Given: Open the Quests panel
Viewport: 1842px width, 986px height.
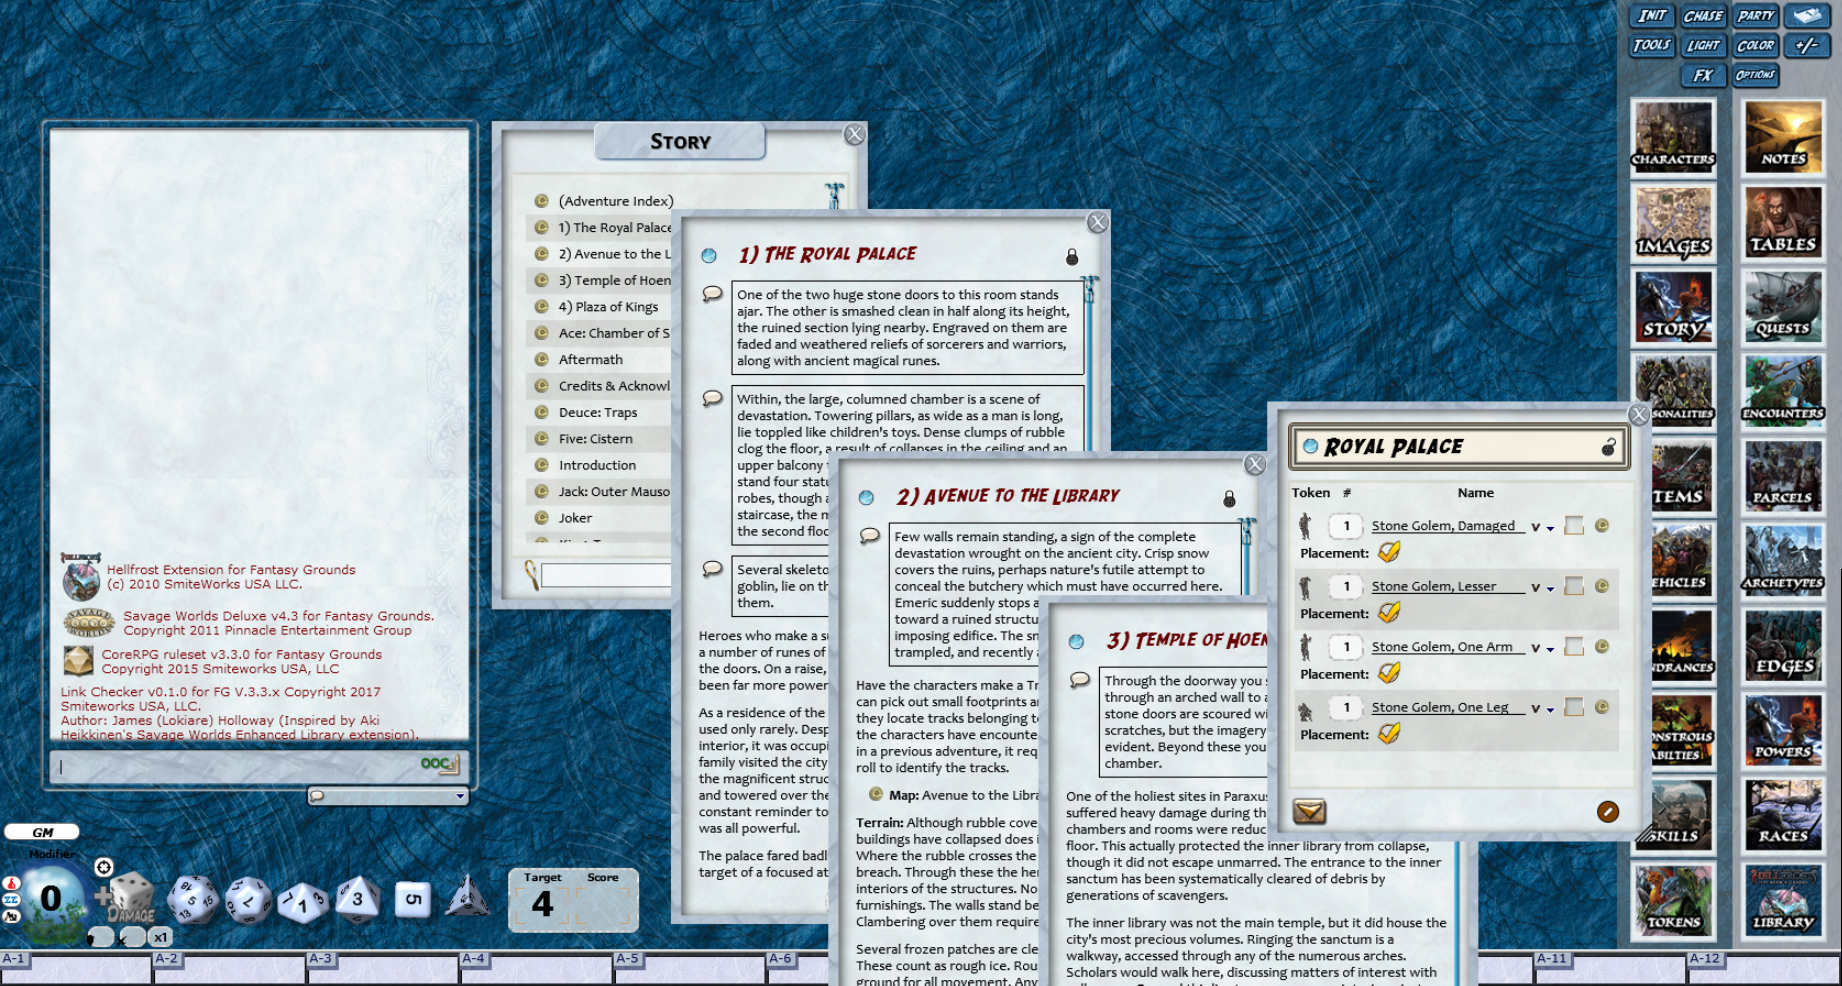Looking at the screenshot, I should (1783, 307).
